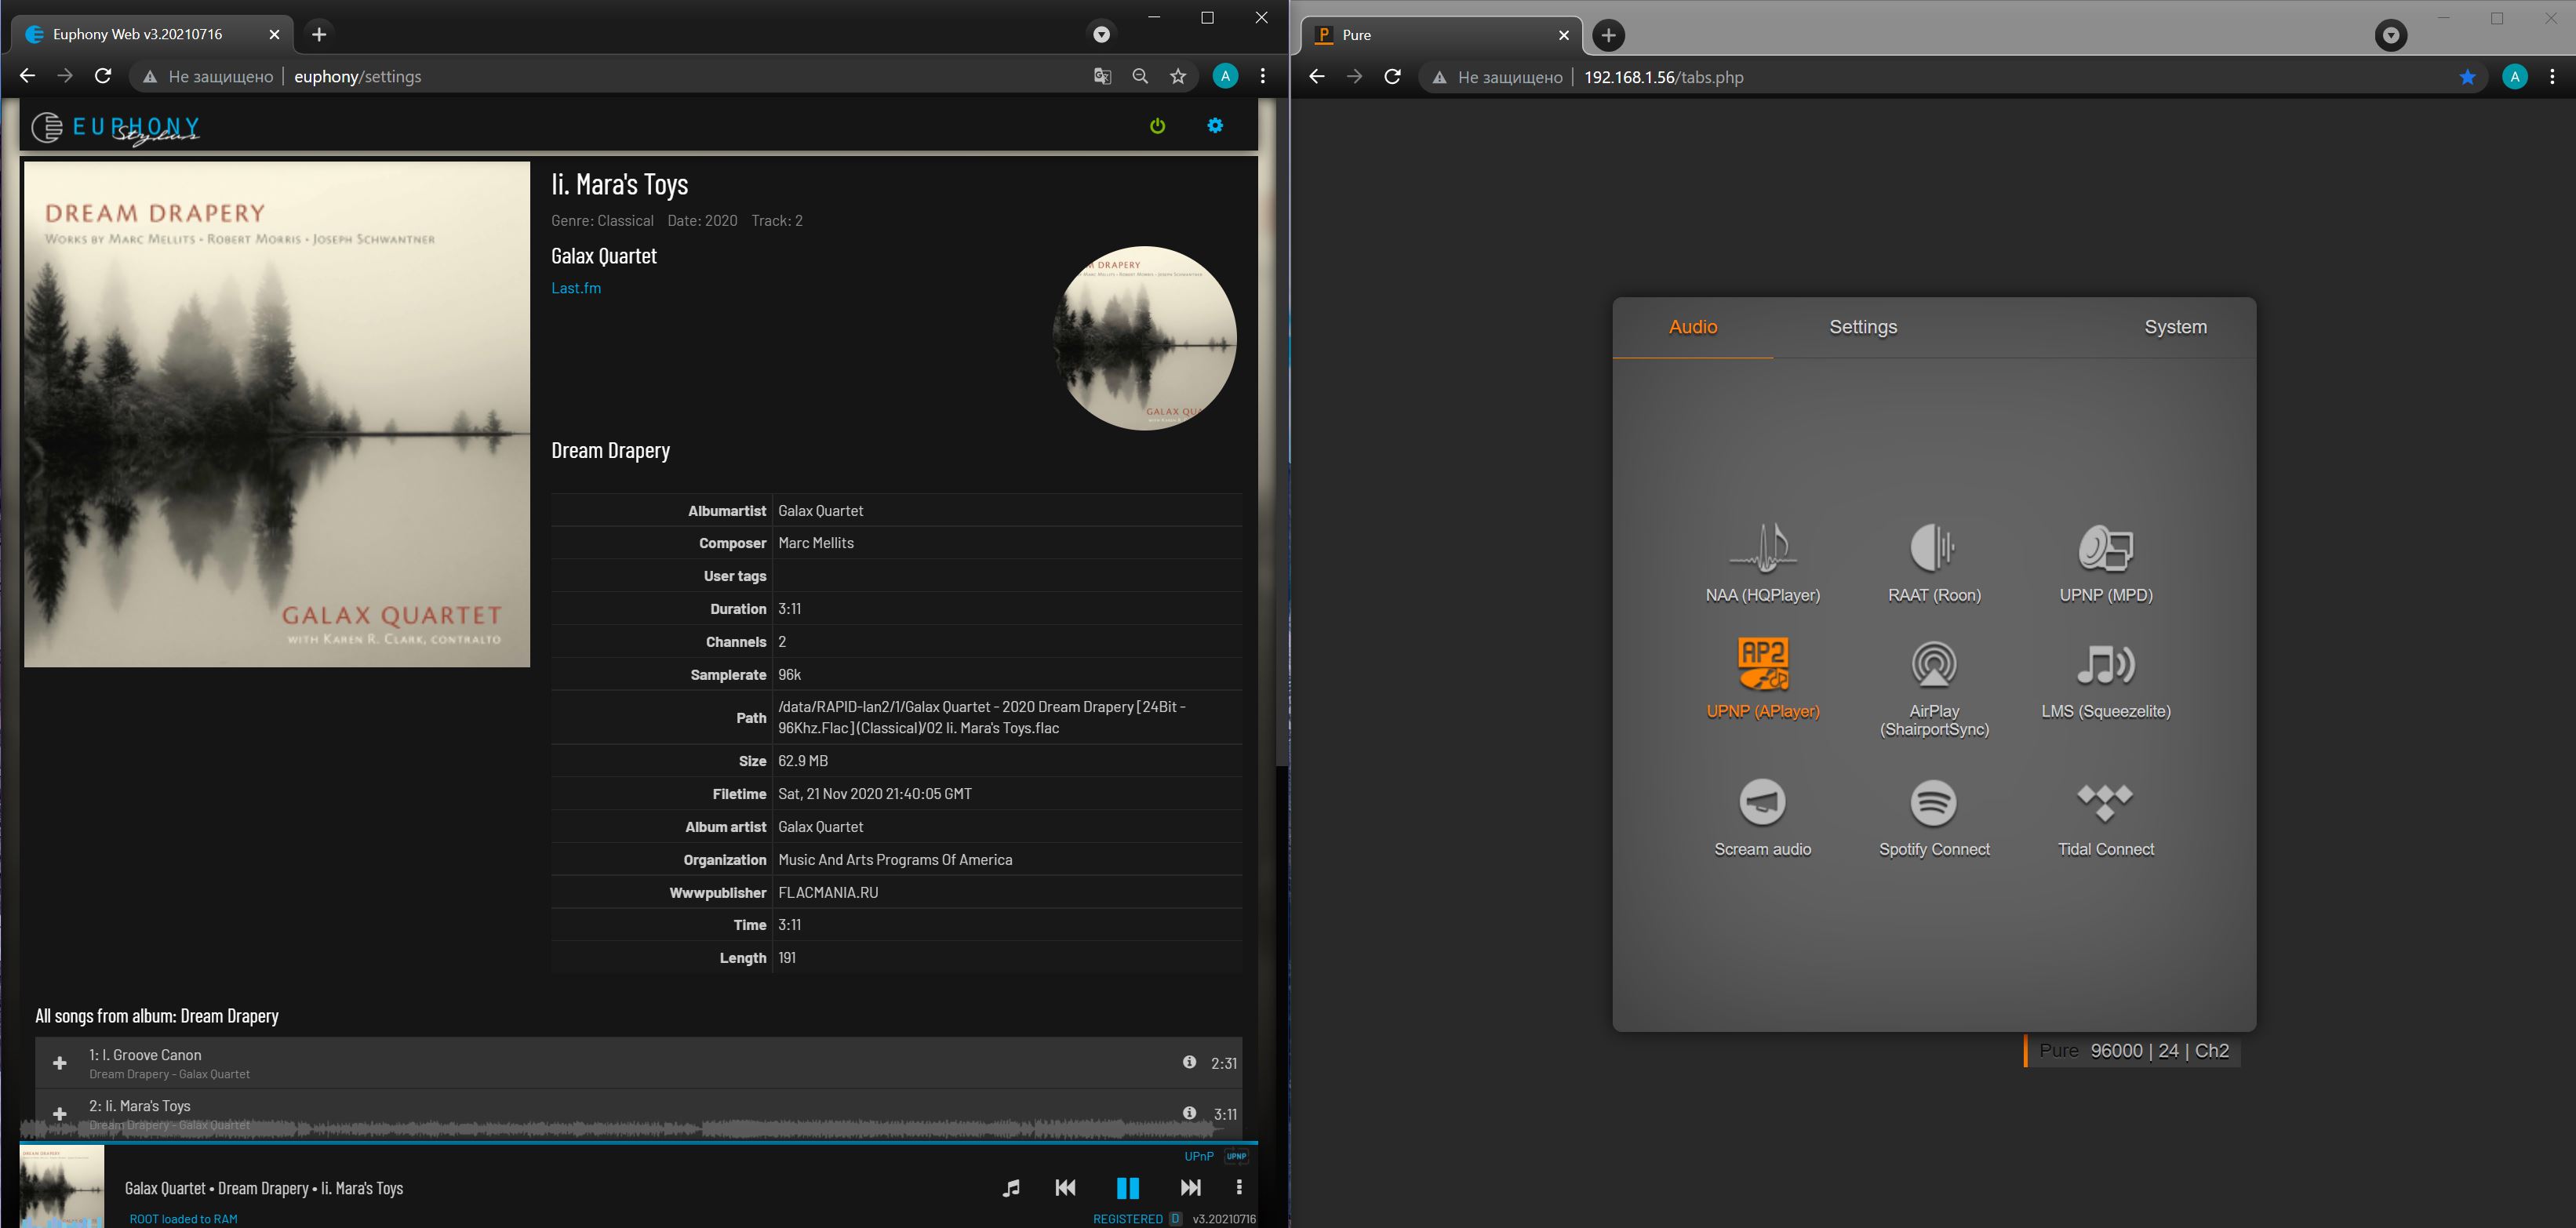
Task: Open Euphony settings gear icon
Action: (x=1215, y=126)
